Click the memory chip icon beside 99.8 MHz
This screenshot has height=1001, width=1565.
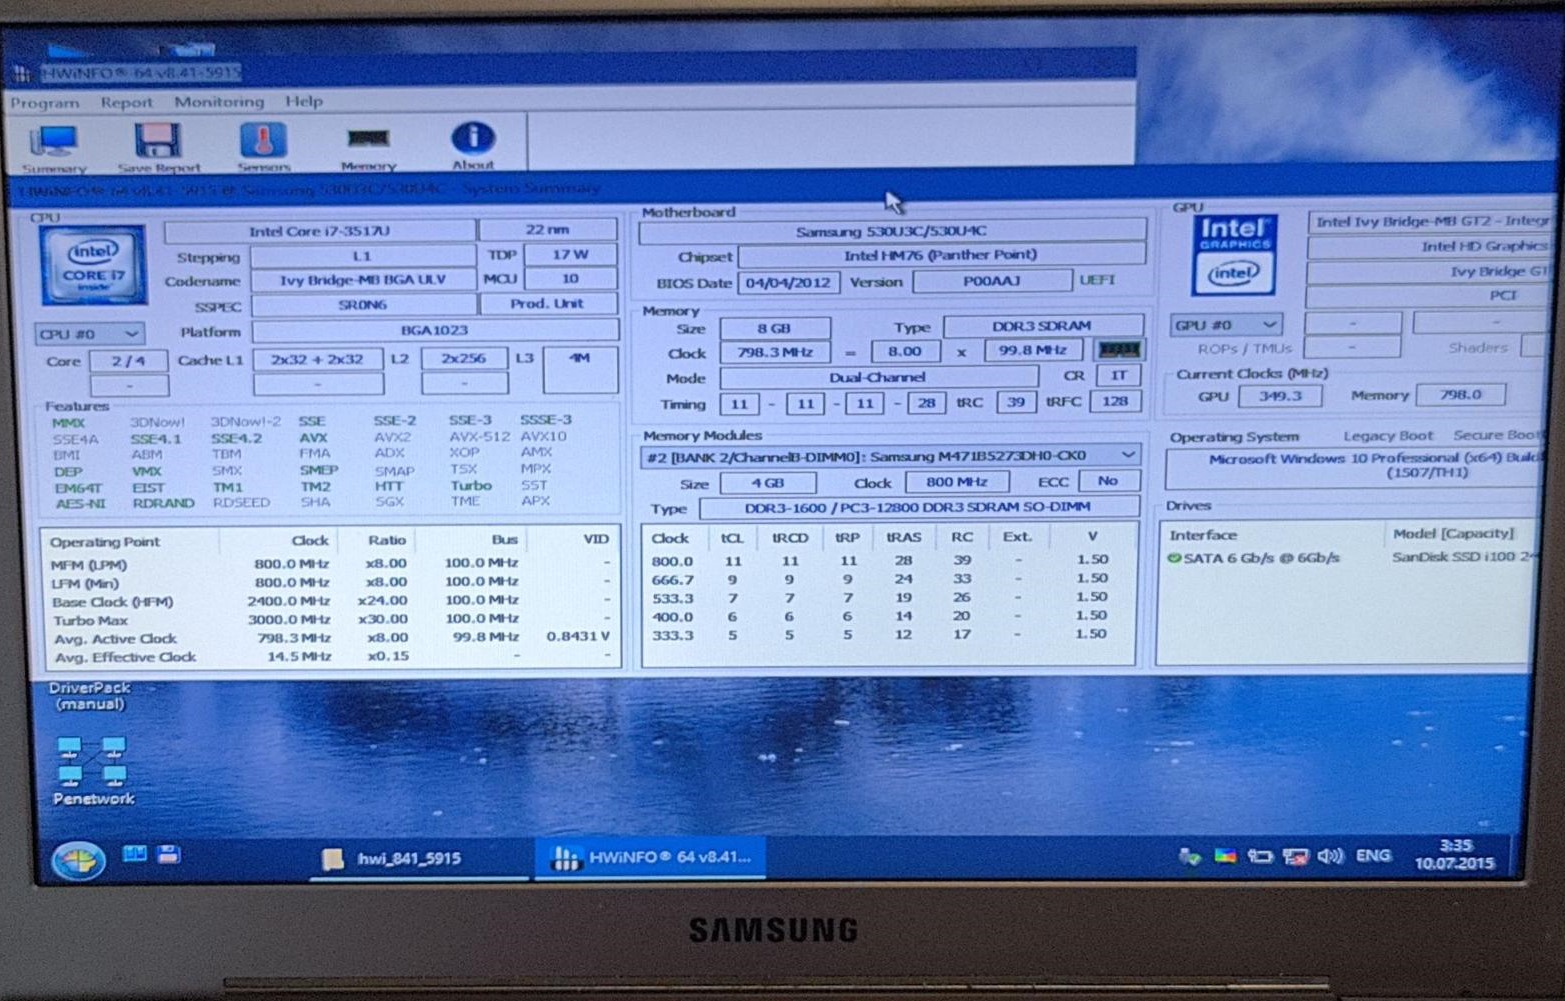[x=1118, y=351]
